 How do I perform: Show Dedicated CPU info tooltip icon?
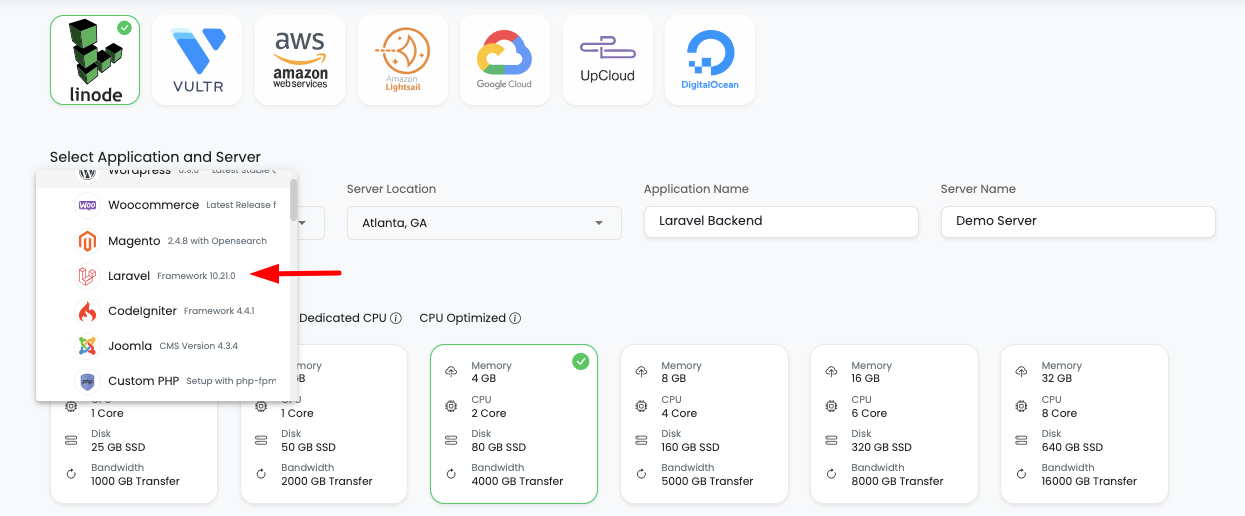click(396, 319)
